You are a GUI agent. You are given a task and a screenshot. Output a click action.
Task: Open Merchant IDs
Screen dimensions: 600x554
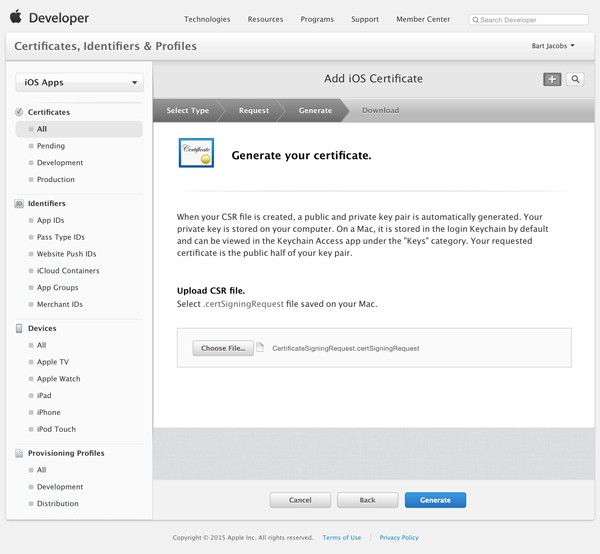click(60, 305)
